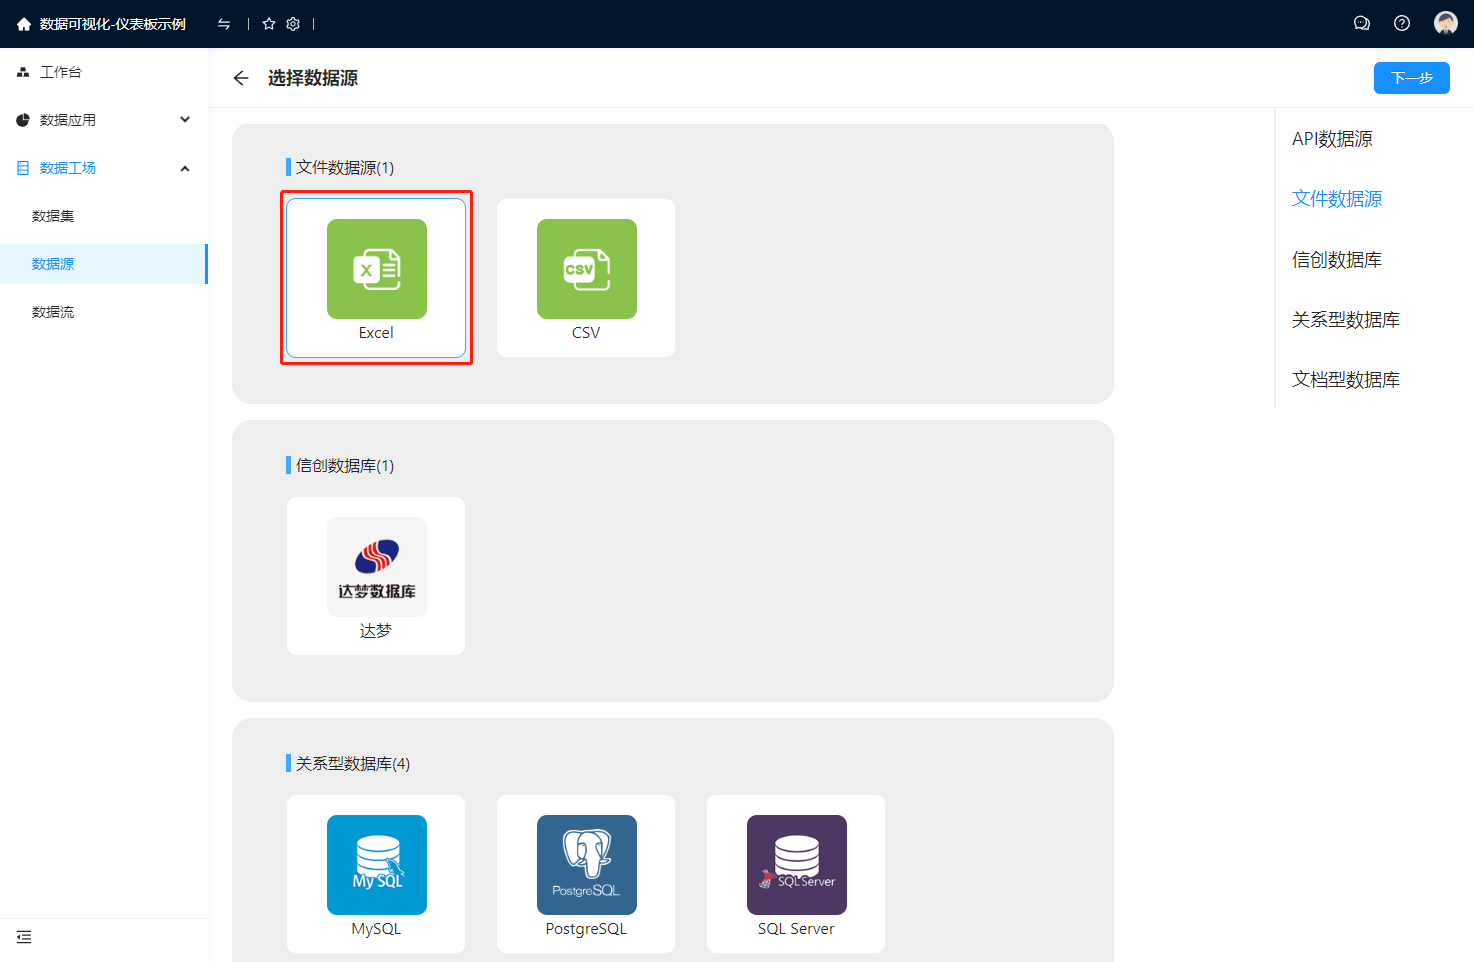Click the switch arrows icon in top bar

[224, 24]
